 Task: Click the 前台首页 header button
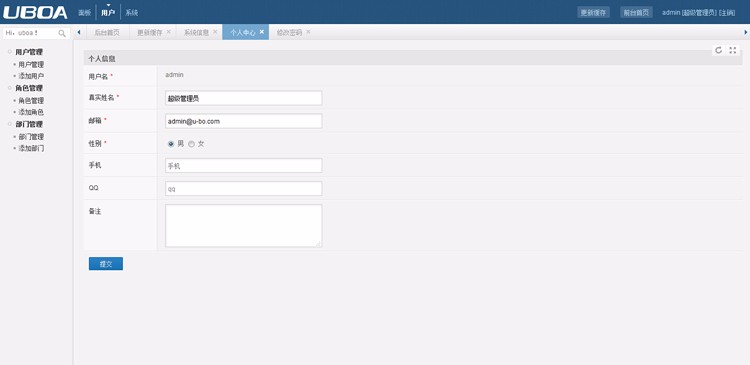[x=636, y=13]
